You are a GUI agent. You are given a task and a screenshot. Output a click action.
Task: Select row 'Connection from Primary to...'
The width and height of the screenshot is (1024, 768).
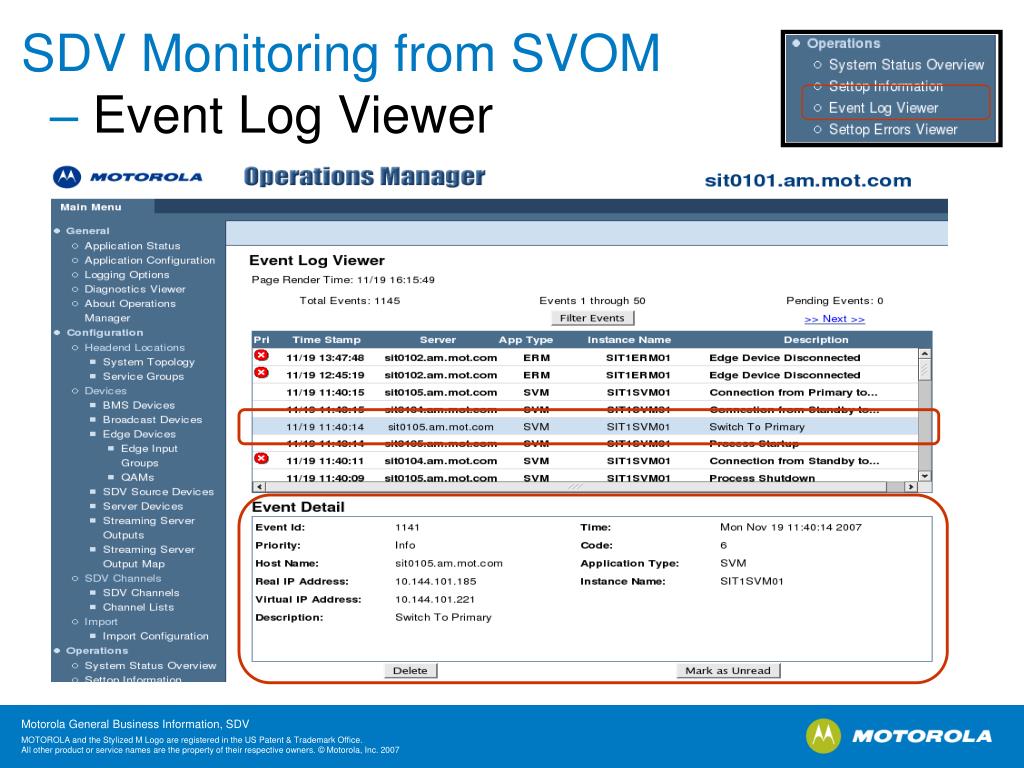pos(585,392)
